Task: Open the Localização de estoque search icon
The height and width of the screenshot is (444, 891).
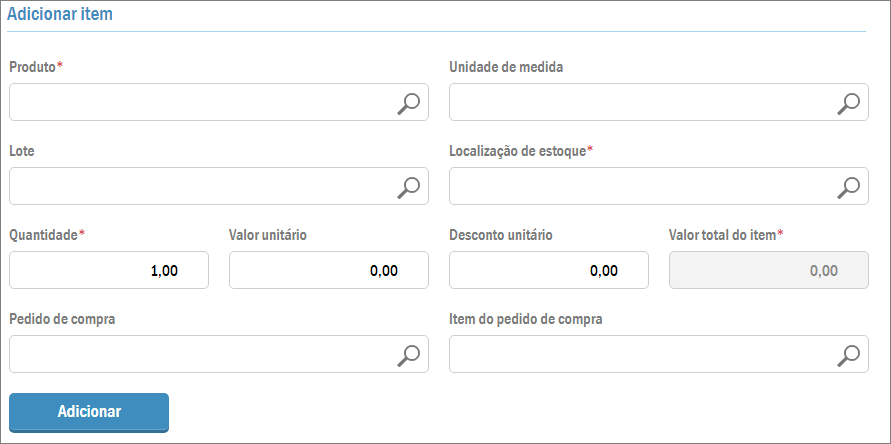Action: 848,187
